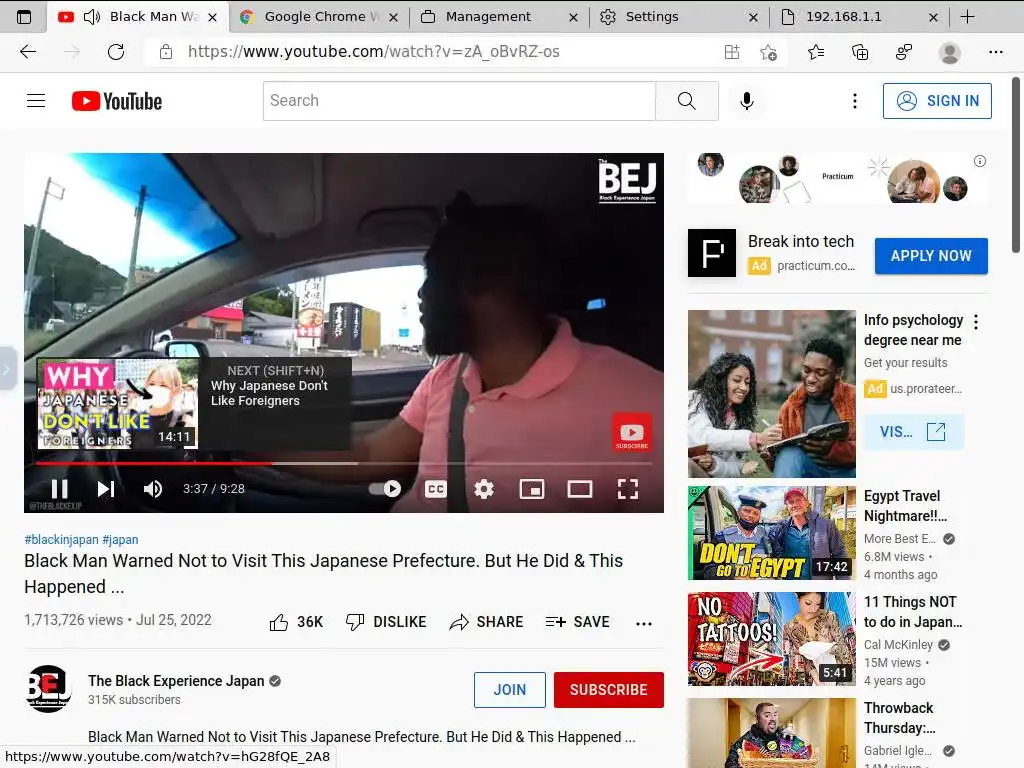The width and height of the screenshot is (1024, 768).
Task: Open the psychology degree ad three-dot menu
Action: (x=976, y=321)
